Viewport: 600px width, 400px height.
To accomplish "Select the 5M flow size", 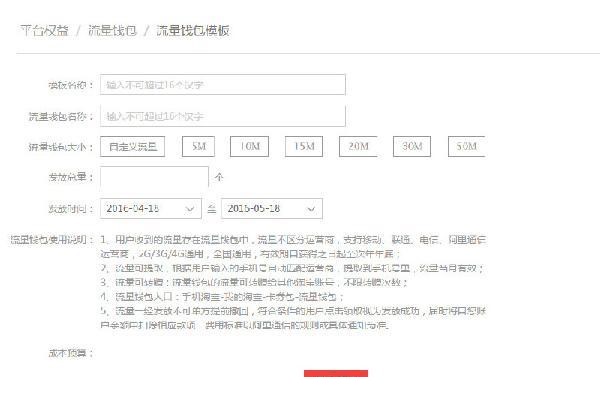I will click(x=198, y=147).
